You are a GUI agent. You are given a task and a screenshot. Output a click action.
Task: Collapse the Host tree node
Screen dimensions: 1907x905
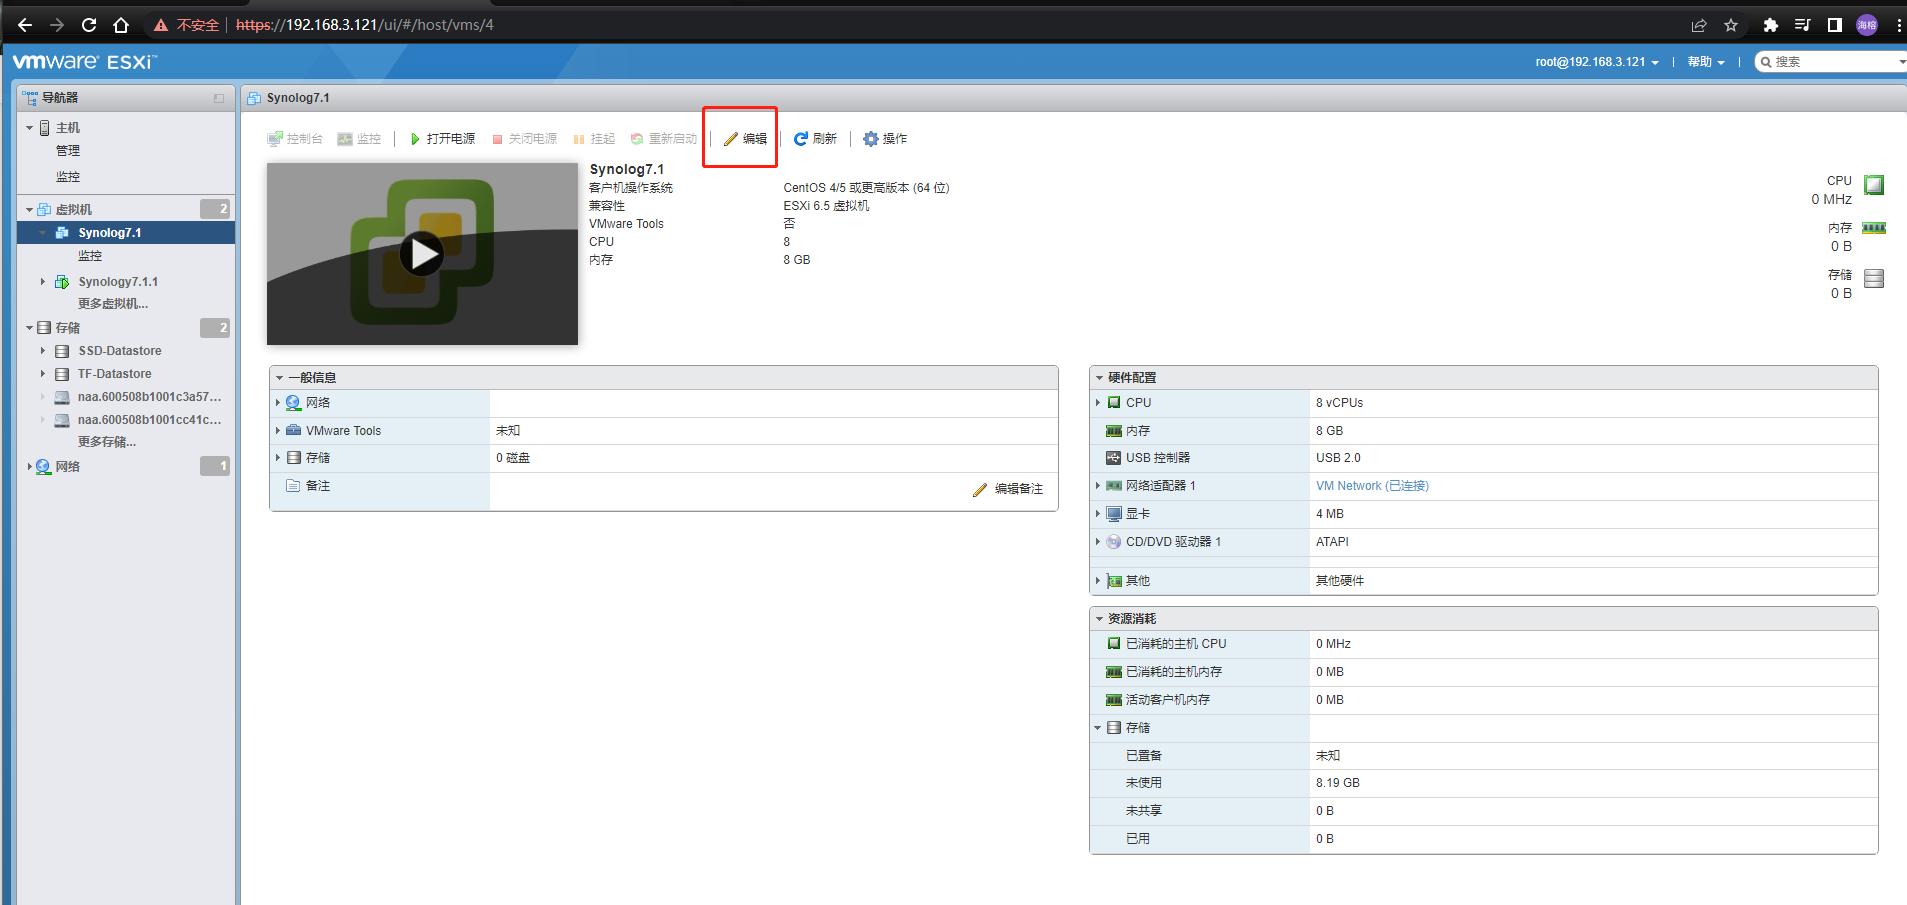[29, 128]
